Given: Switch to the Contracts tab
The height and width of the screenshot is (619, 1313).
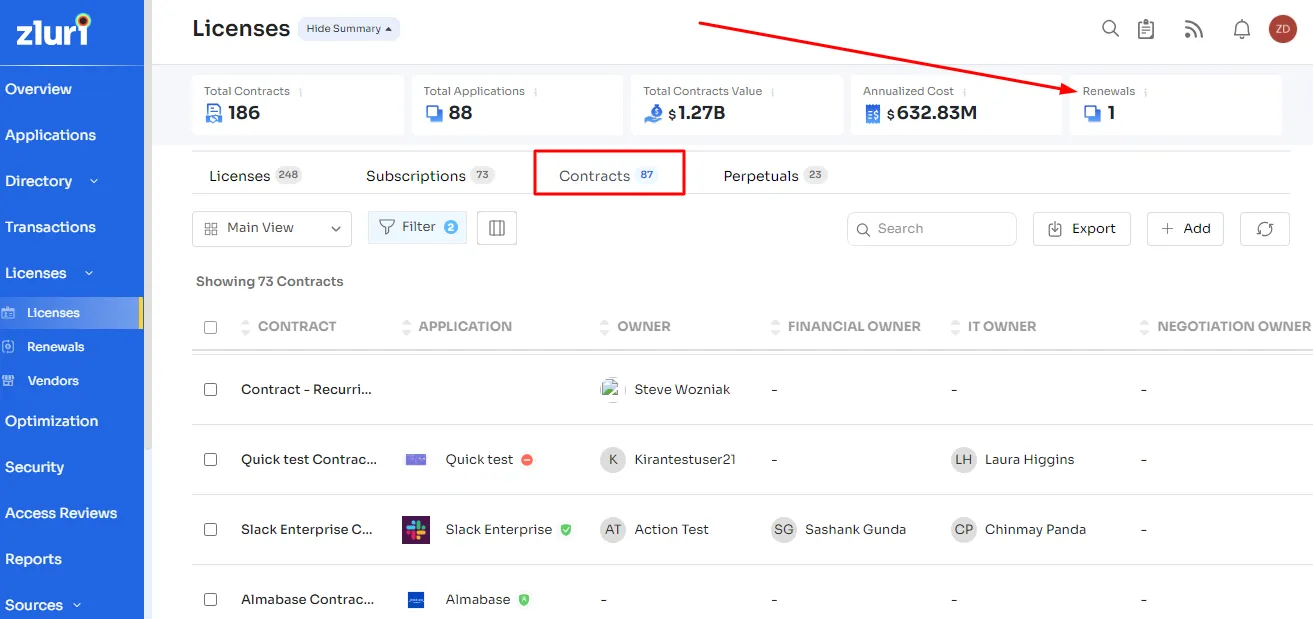Looking at the screenshot, I should click(608, 176).
